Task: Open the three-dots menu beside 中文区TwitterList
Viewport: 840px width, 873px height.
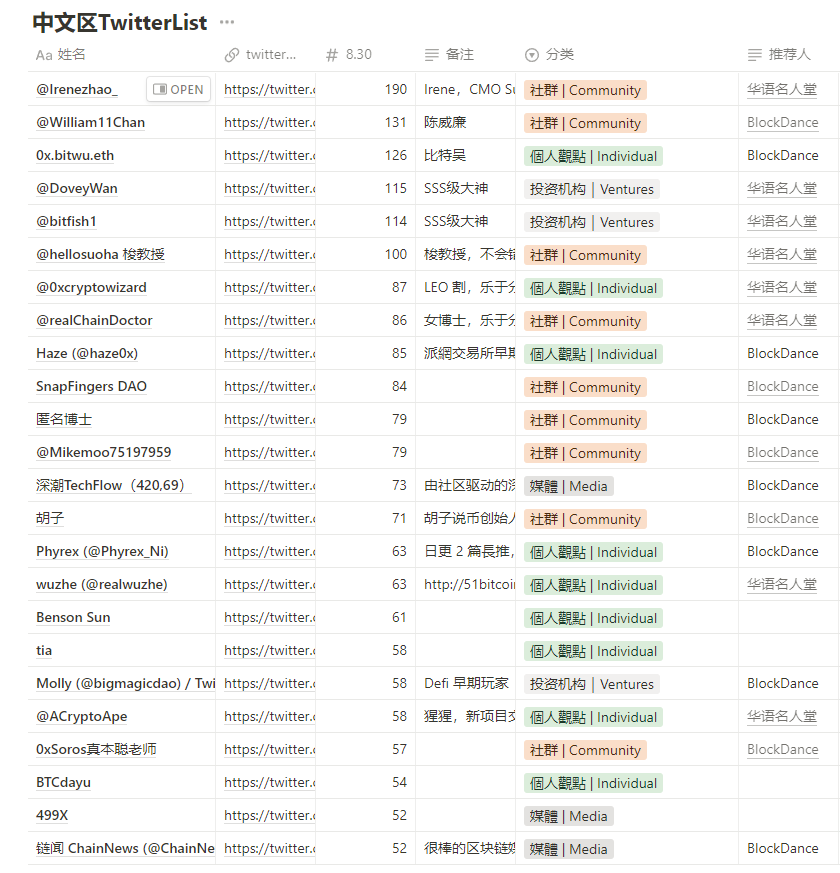Action: 227,22
